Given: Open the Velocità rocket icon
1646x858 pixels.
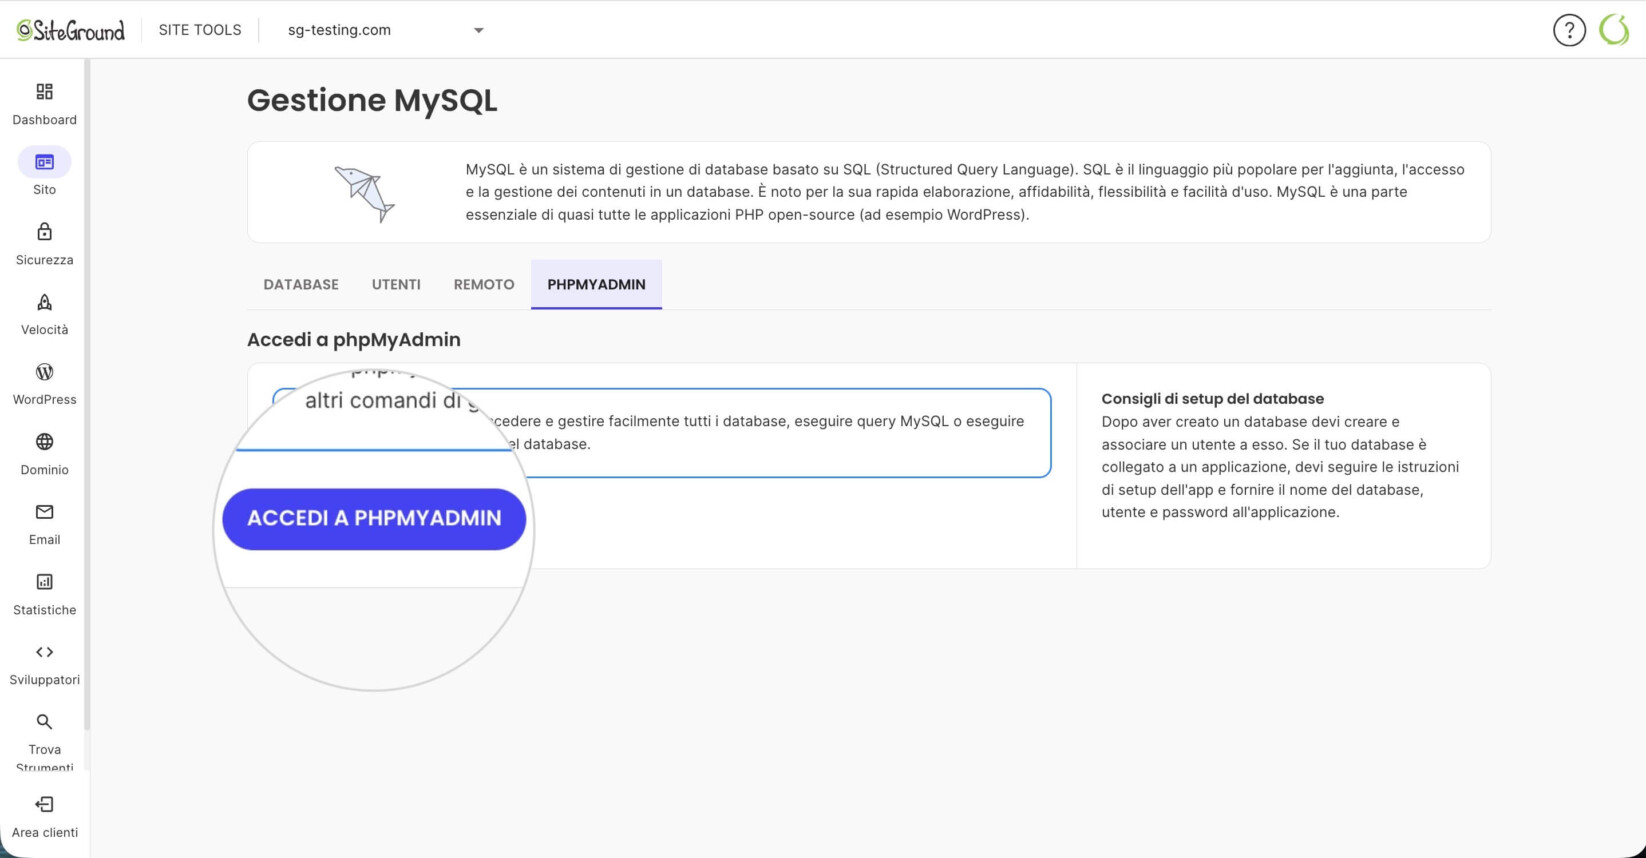Looking at the screenshot, I should (x=44, y=302).
